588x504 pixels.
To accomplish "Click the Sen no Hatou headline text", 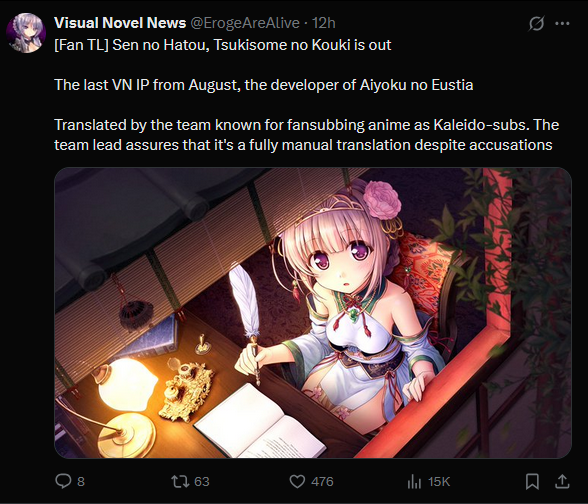I will click(223, 45).
